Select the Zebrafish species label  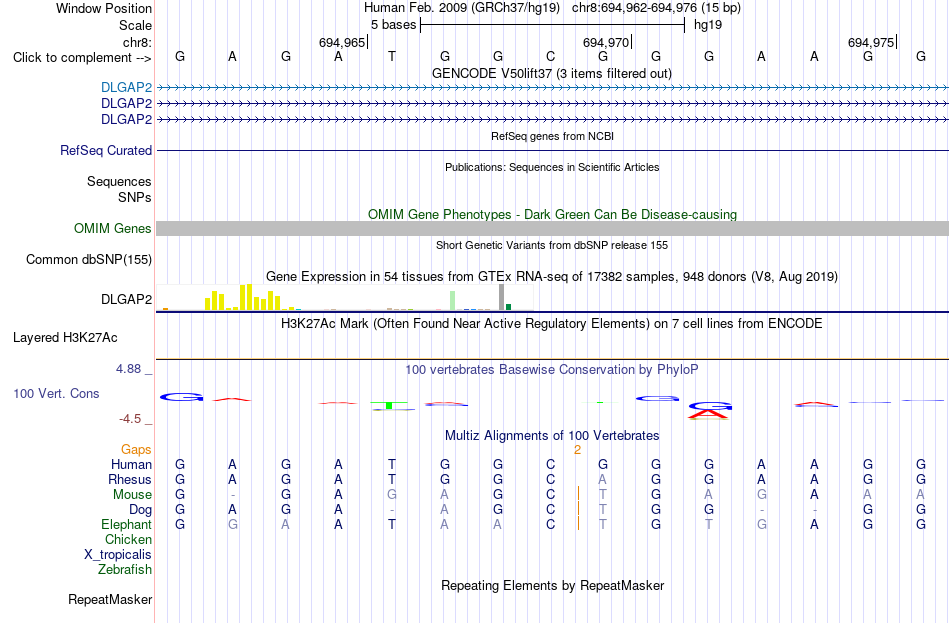(124, 570)
